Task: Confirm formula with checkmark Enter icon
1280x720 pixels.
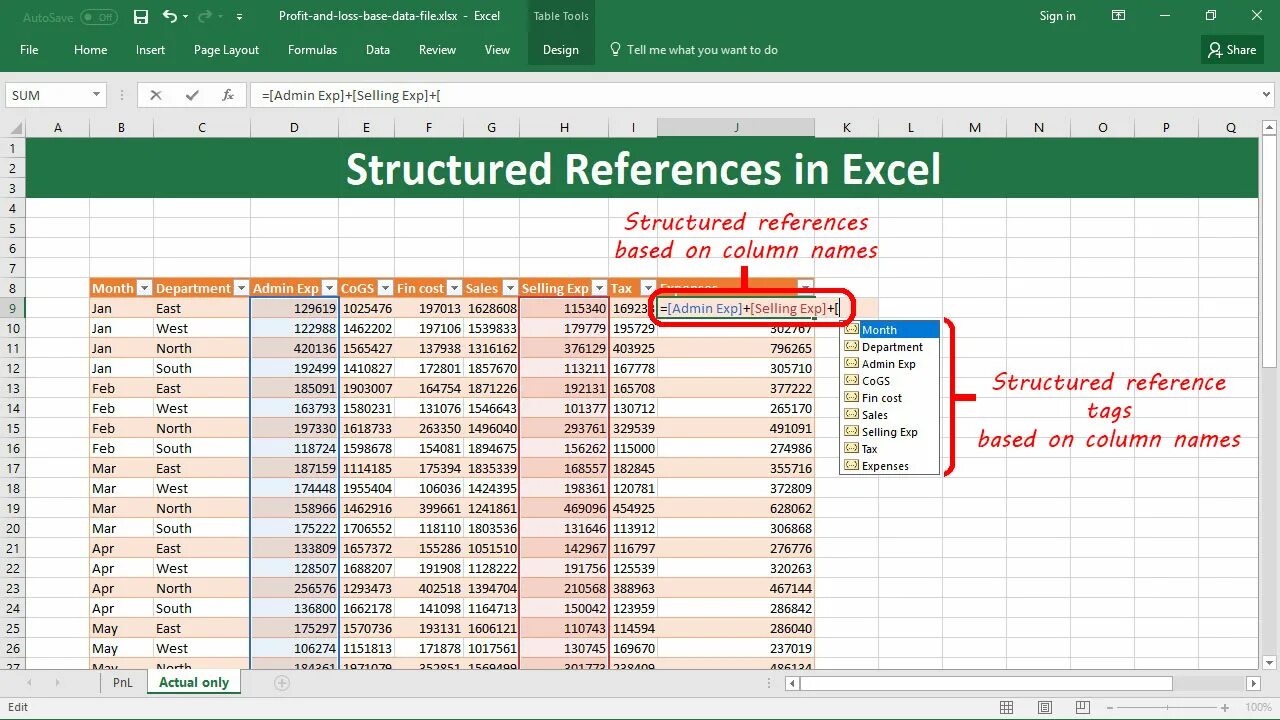Action: (192, 95)
